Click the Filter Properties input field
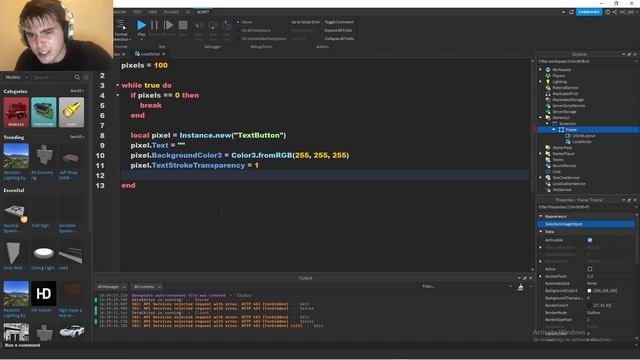 pyautogui.click(x=586, y=207)
